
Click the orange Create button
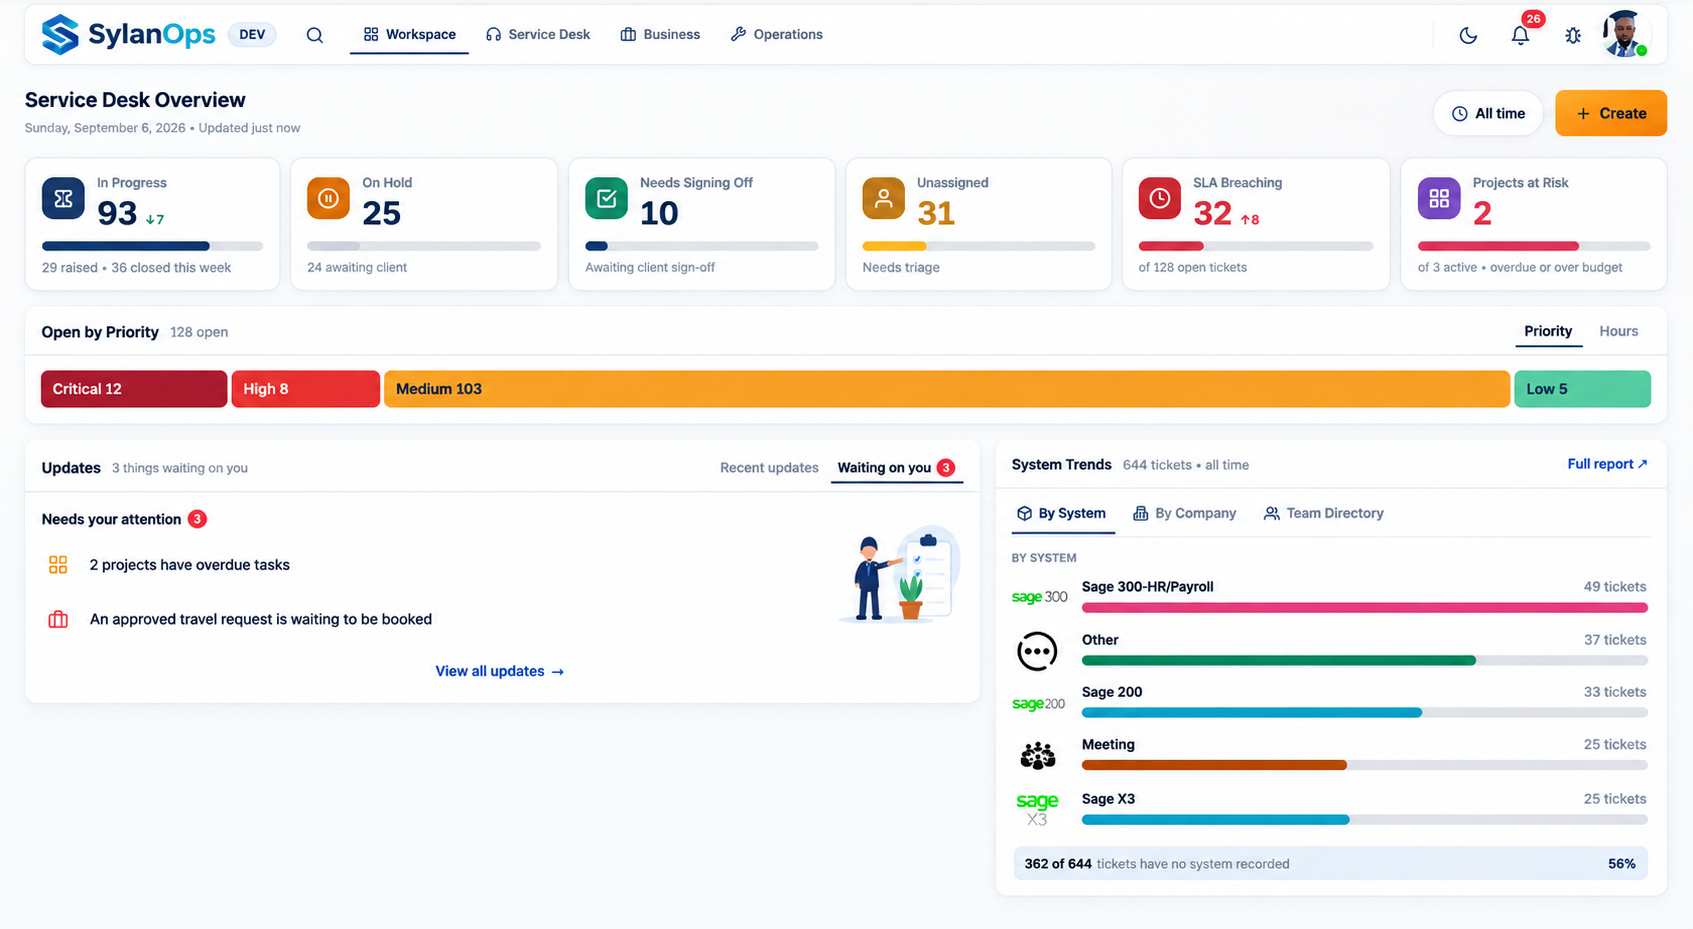point(1610,113)
